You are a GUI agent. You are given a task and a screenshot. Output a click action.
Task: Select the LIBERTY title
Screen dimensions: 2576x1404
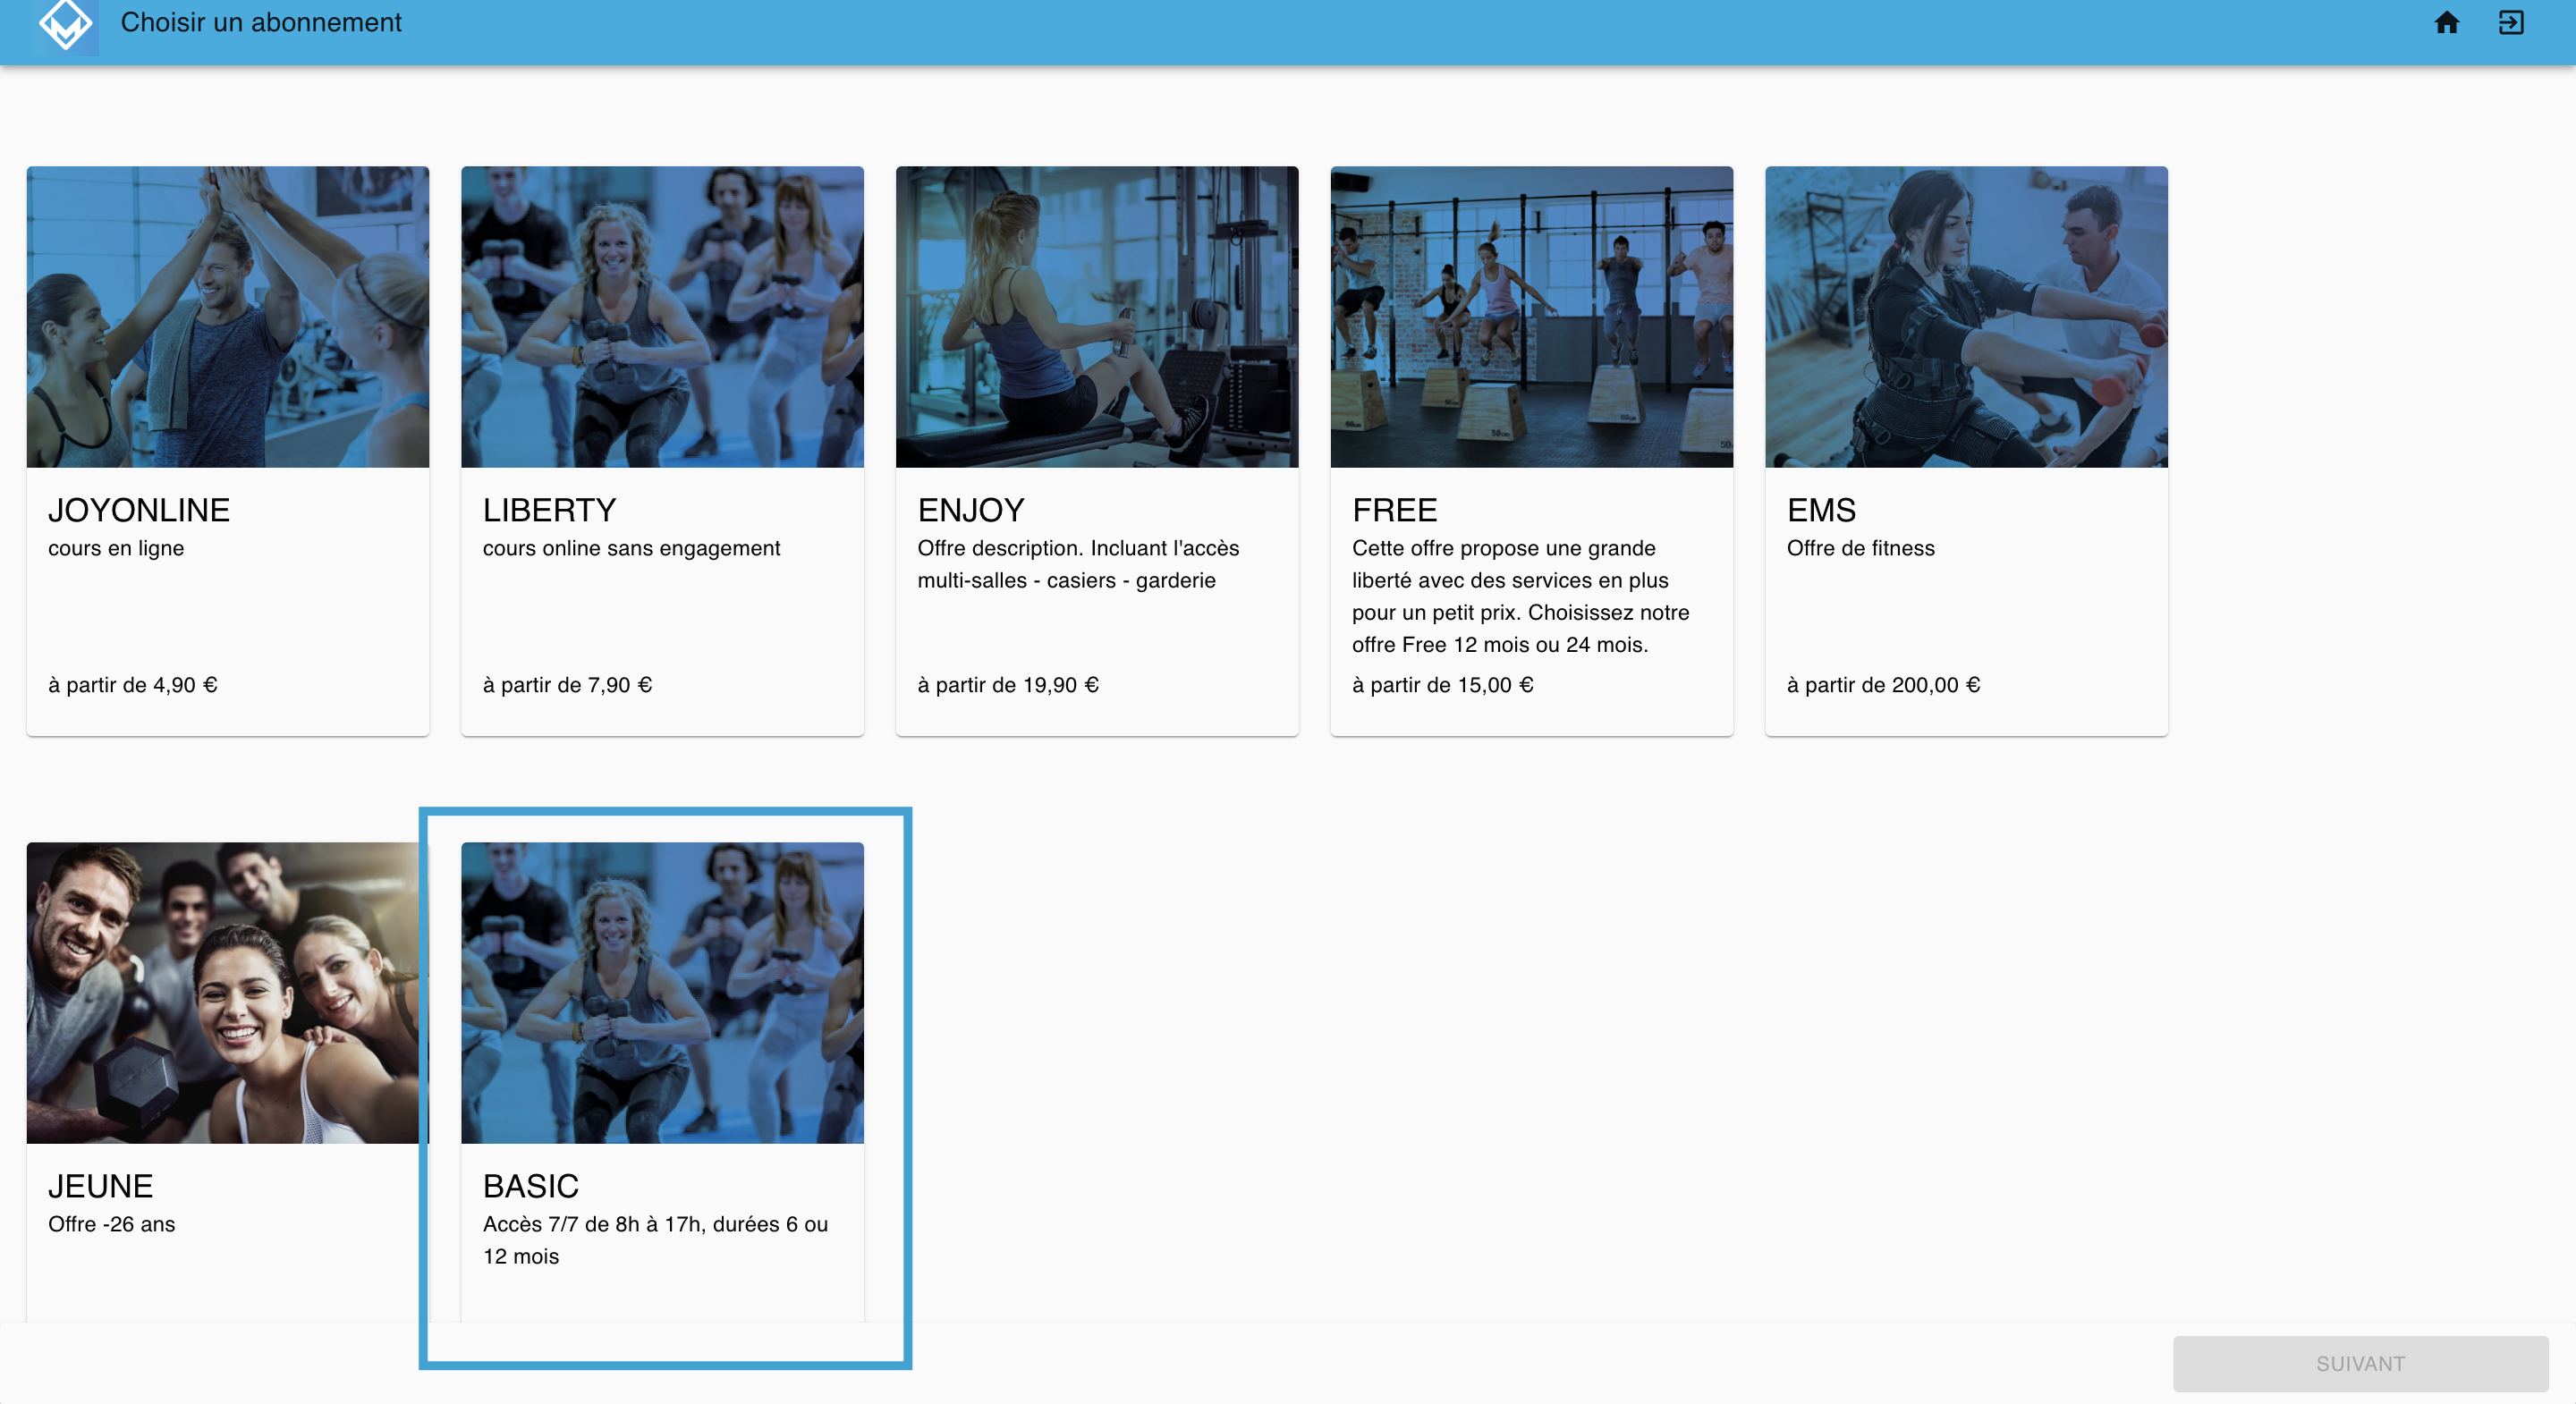(549, 510)
